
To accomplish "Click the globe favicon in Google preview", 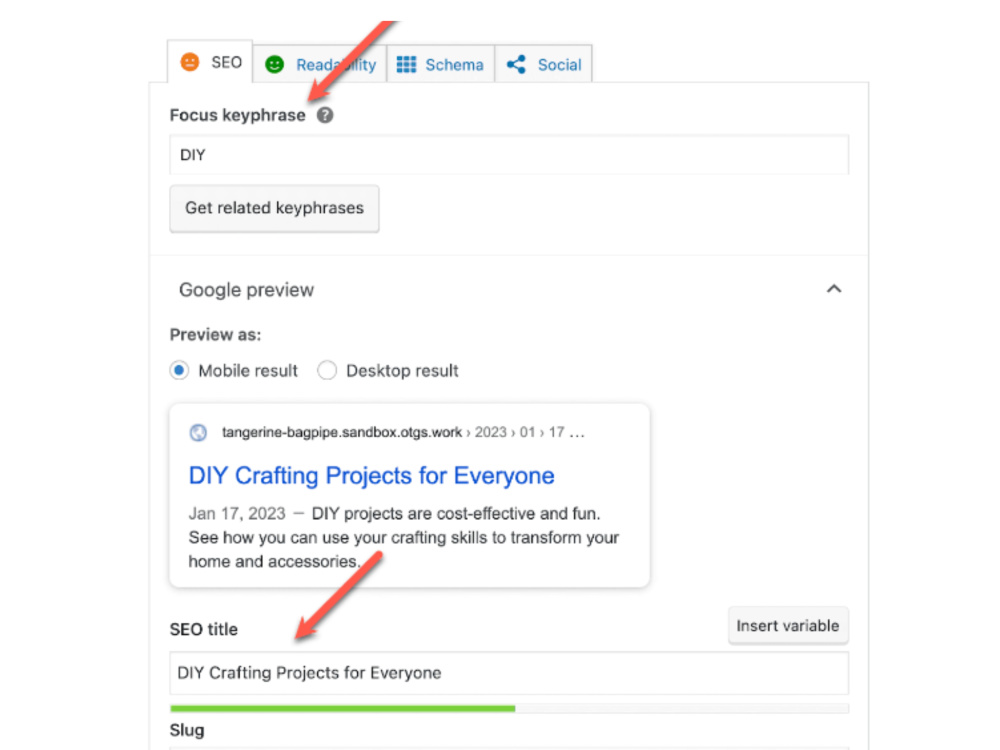I will click(x=198, y=432).
